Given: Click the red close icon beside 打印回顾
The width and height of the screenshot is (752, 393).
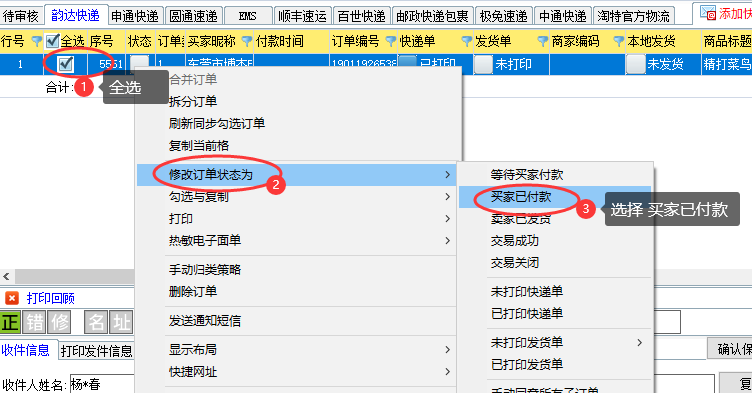Looking at the screenshot, I should pos(12,298).
